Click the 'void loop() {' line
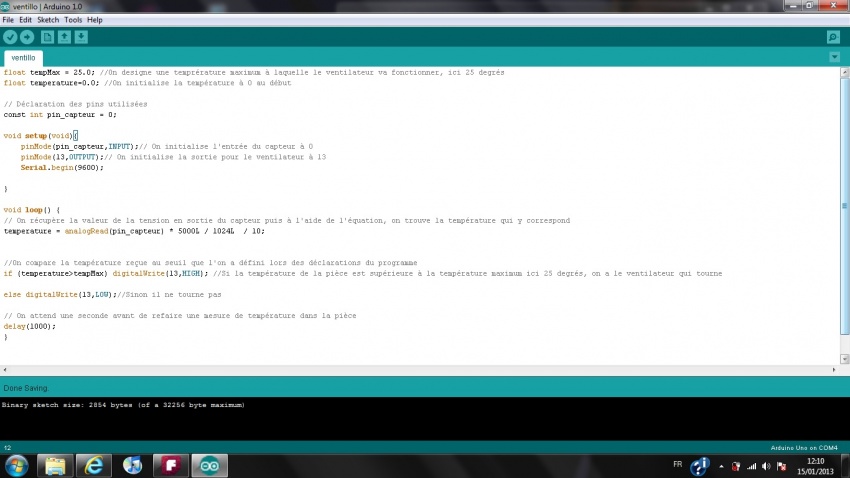Viewport: 850px width, 478px height. pos(31,210)
